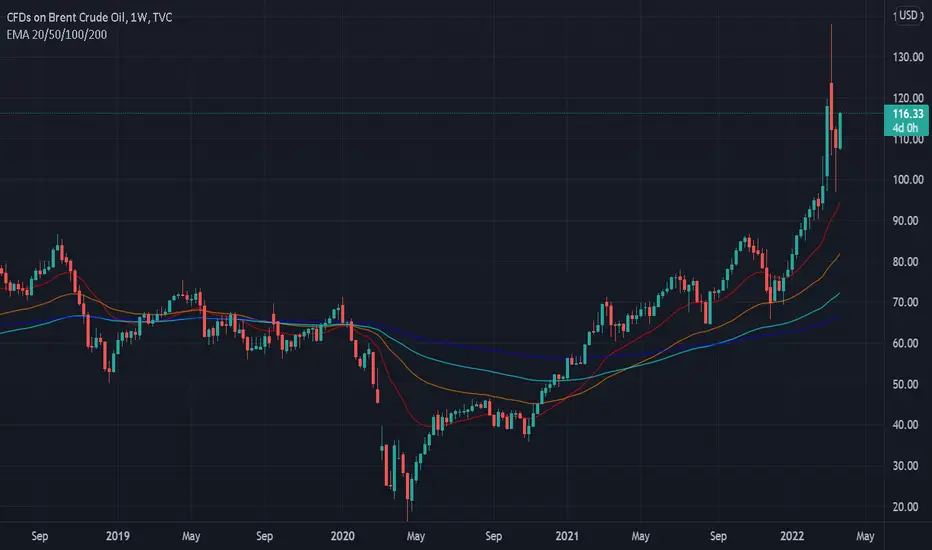Click the 50.00 price axis label
The height and width of the screenshot is (550, 932).
(x=905, y=384)
